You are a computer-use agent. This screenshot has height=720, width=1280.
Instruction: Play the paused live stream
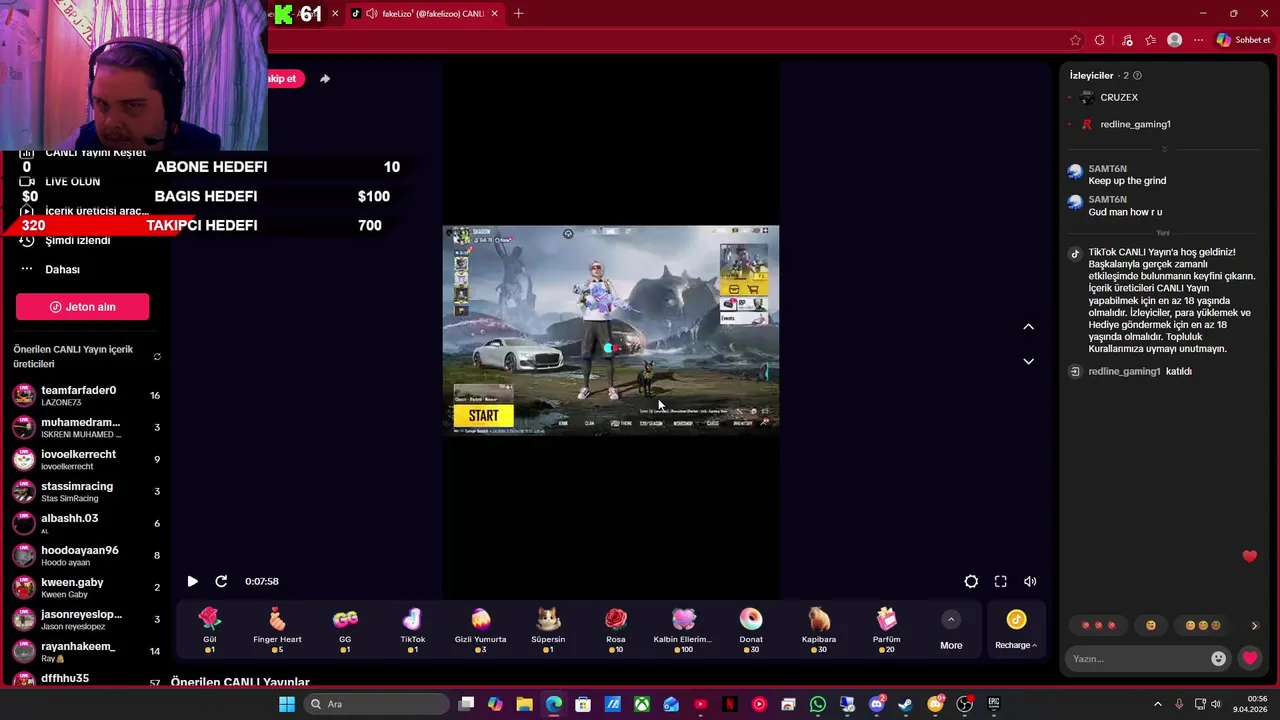click(x=192, y=582)
